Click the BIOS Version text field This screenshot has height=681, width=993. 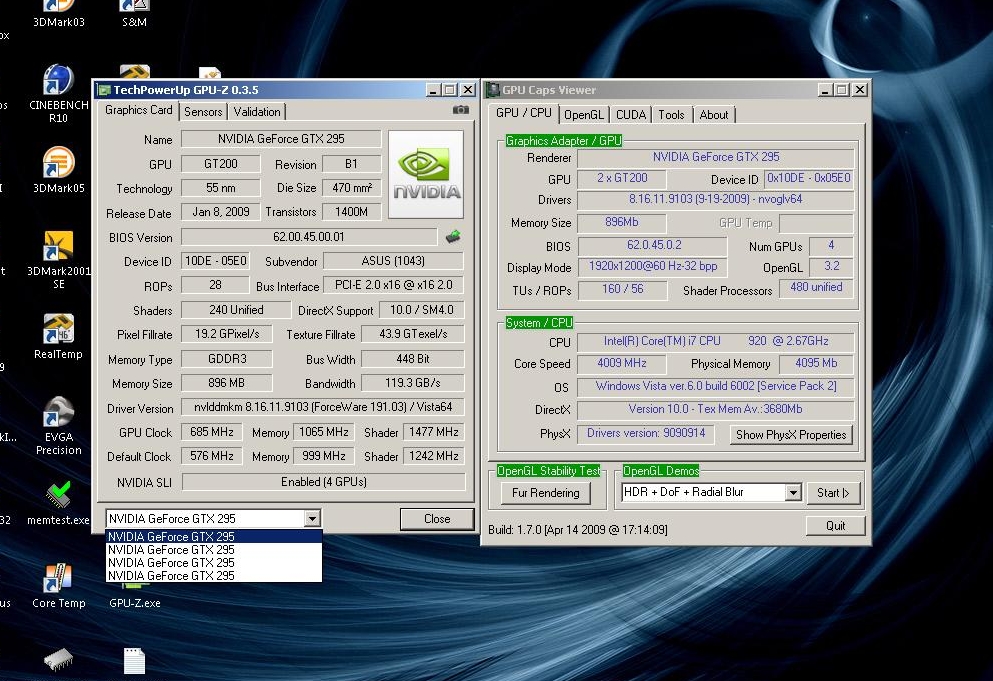[309, 238]
